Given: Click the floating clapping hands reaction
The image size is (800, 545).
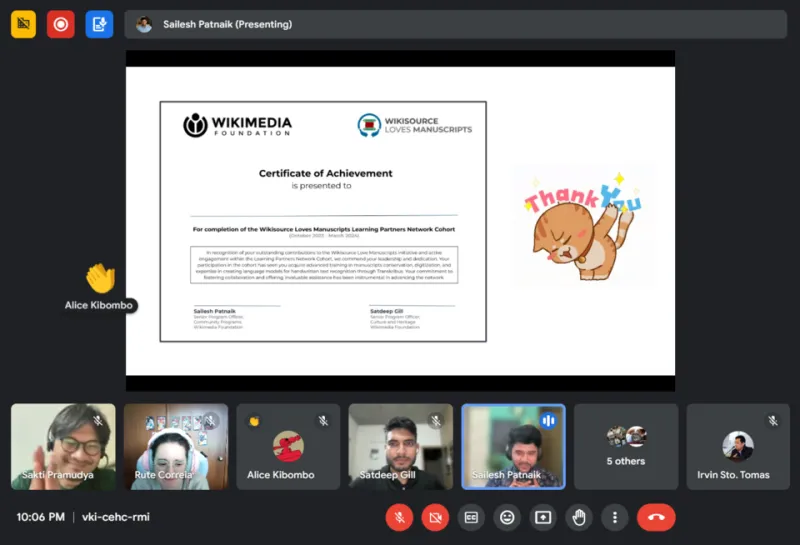Looking at the screenshot, I should [101, 278].
